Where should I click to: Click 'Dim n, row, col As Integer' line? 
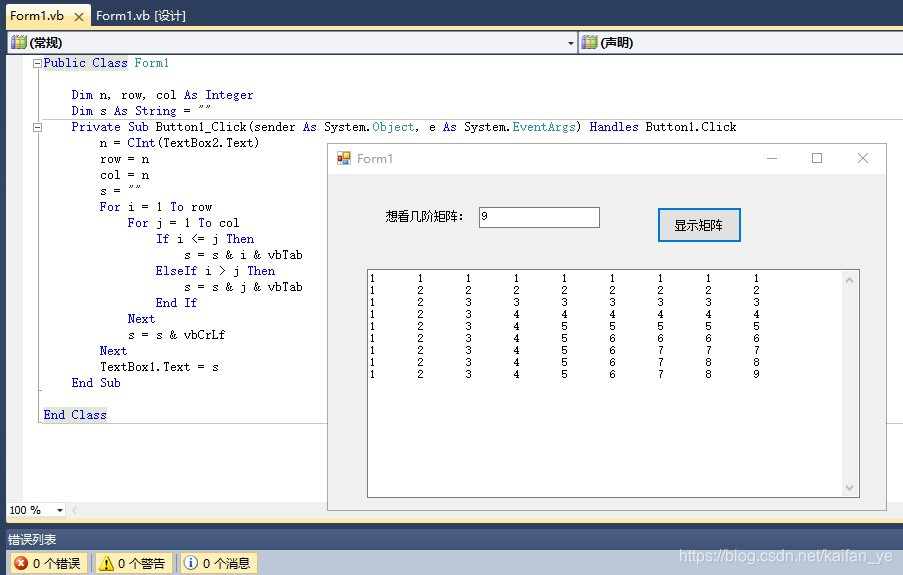coord(162,95)
